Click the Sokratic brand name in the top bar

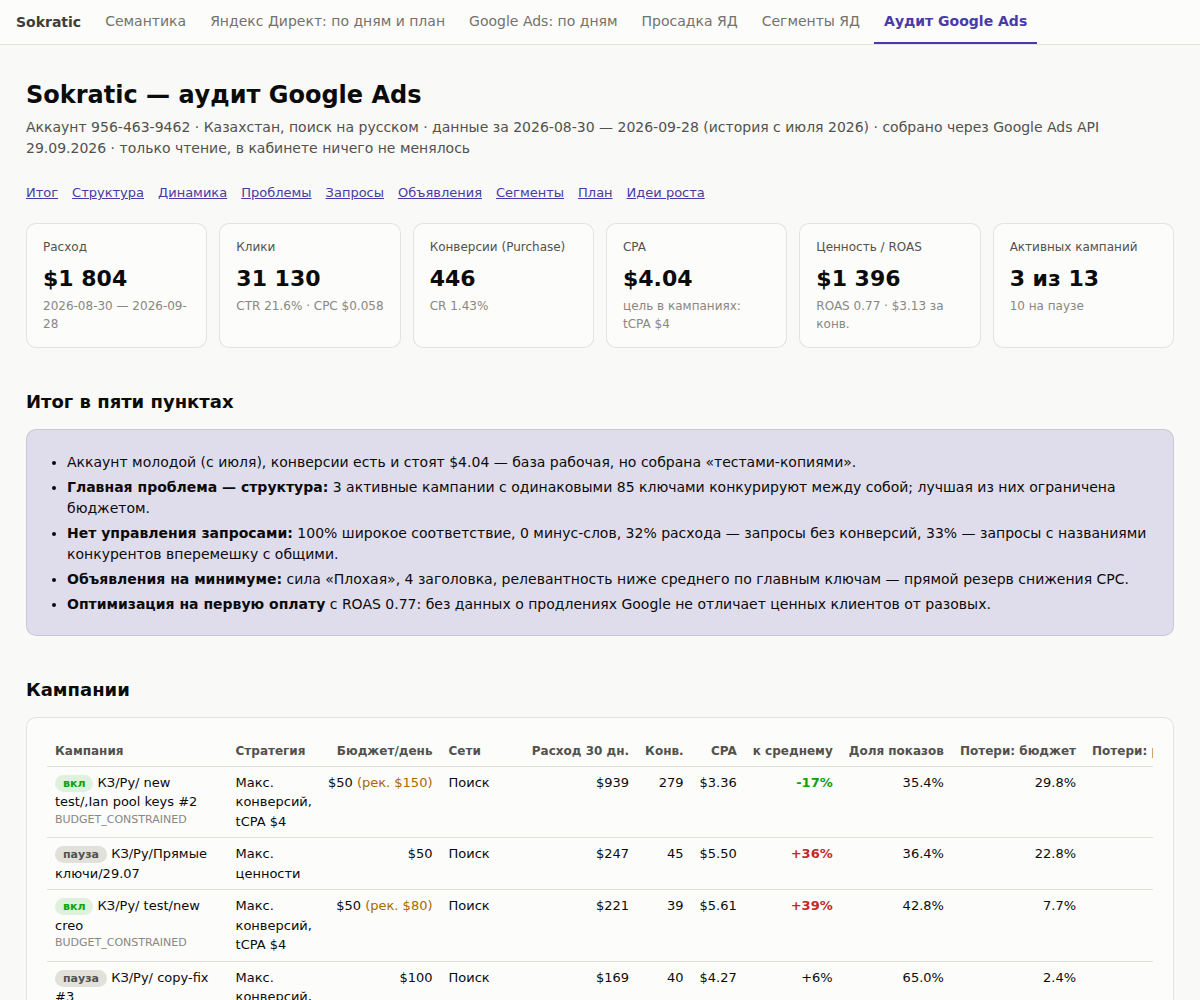[x=48, y=21]
